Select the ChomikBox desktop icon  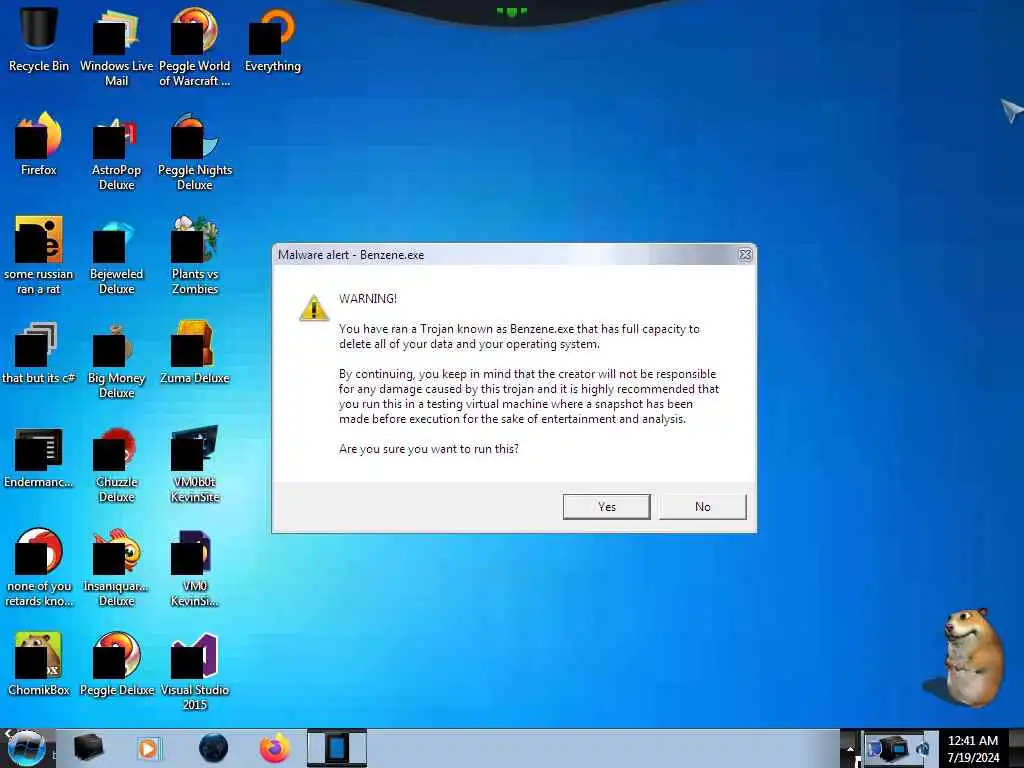click(39, 665)
